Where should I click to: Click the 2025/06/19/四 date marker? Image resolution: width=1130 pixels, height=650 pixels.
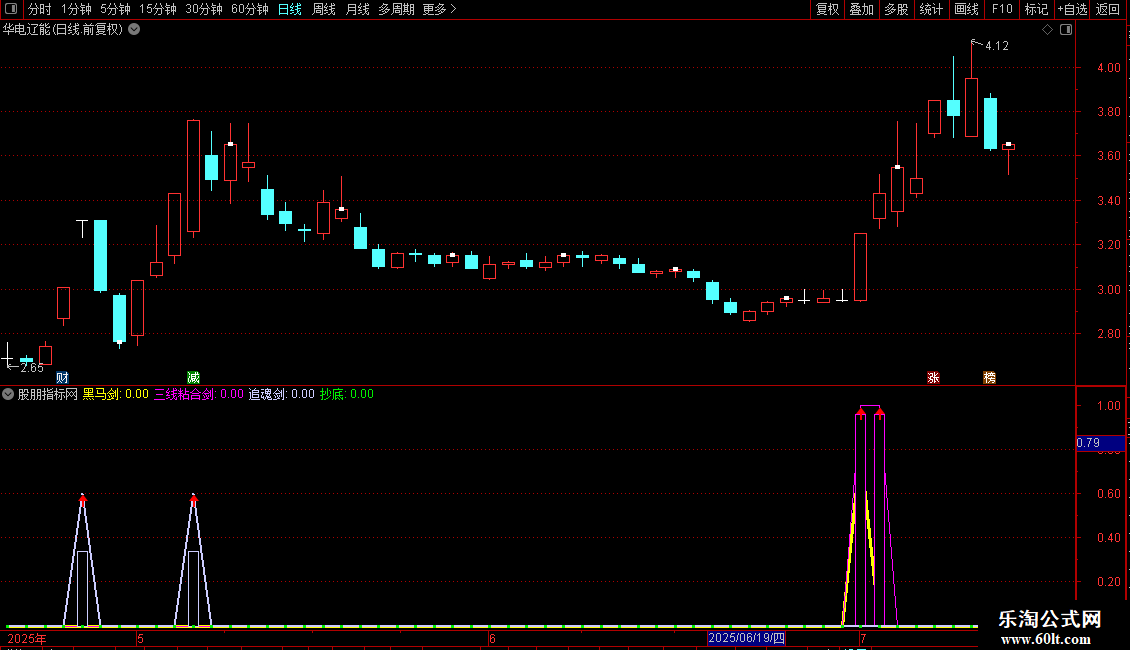[746, 638]
